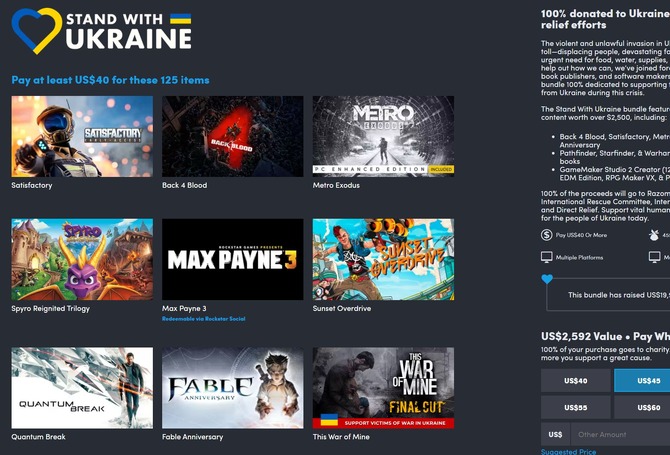This screenshot has width=670, height=455.
Task: Click the dollar sign Pay US$40 icon
Action: 547,235
